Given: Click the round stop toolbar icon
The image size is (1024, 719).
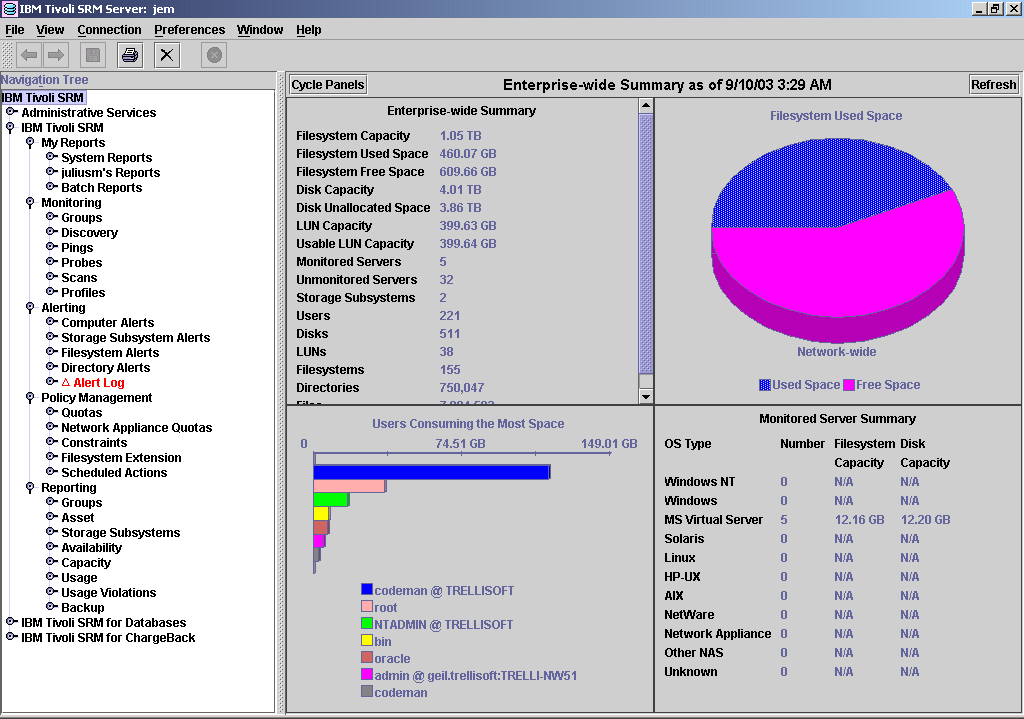Looking at the screenshot, I should (x=214, y=56).
